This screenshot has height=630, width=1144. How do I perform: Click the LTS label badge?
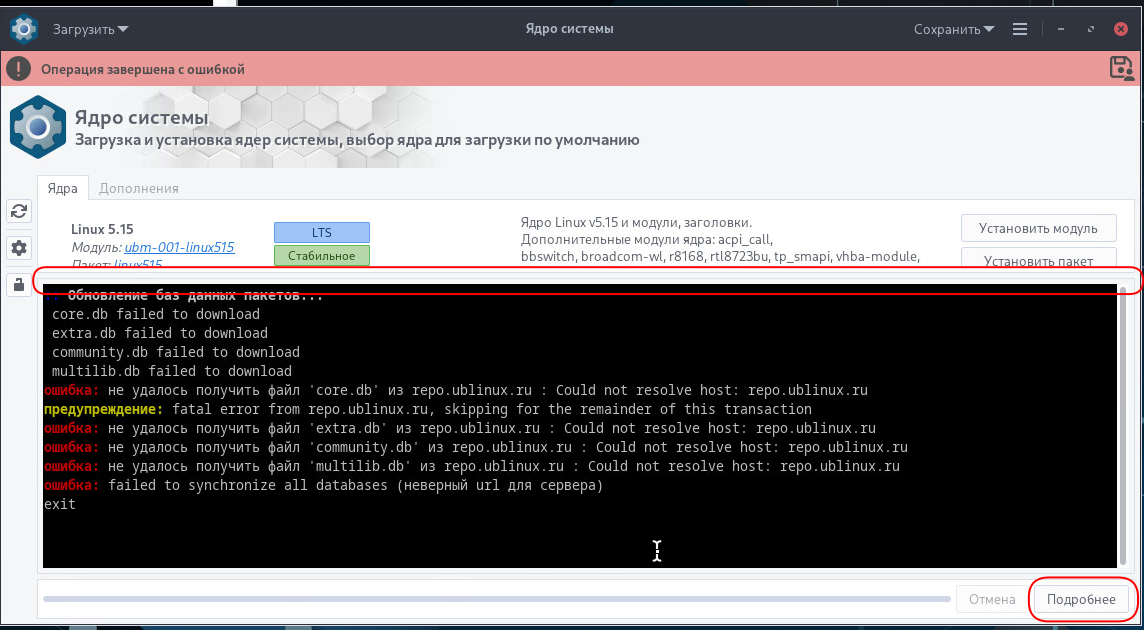[322, 232]
